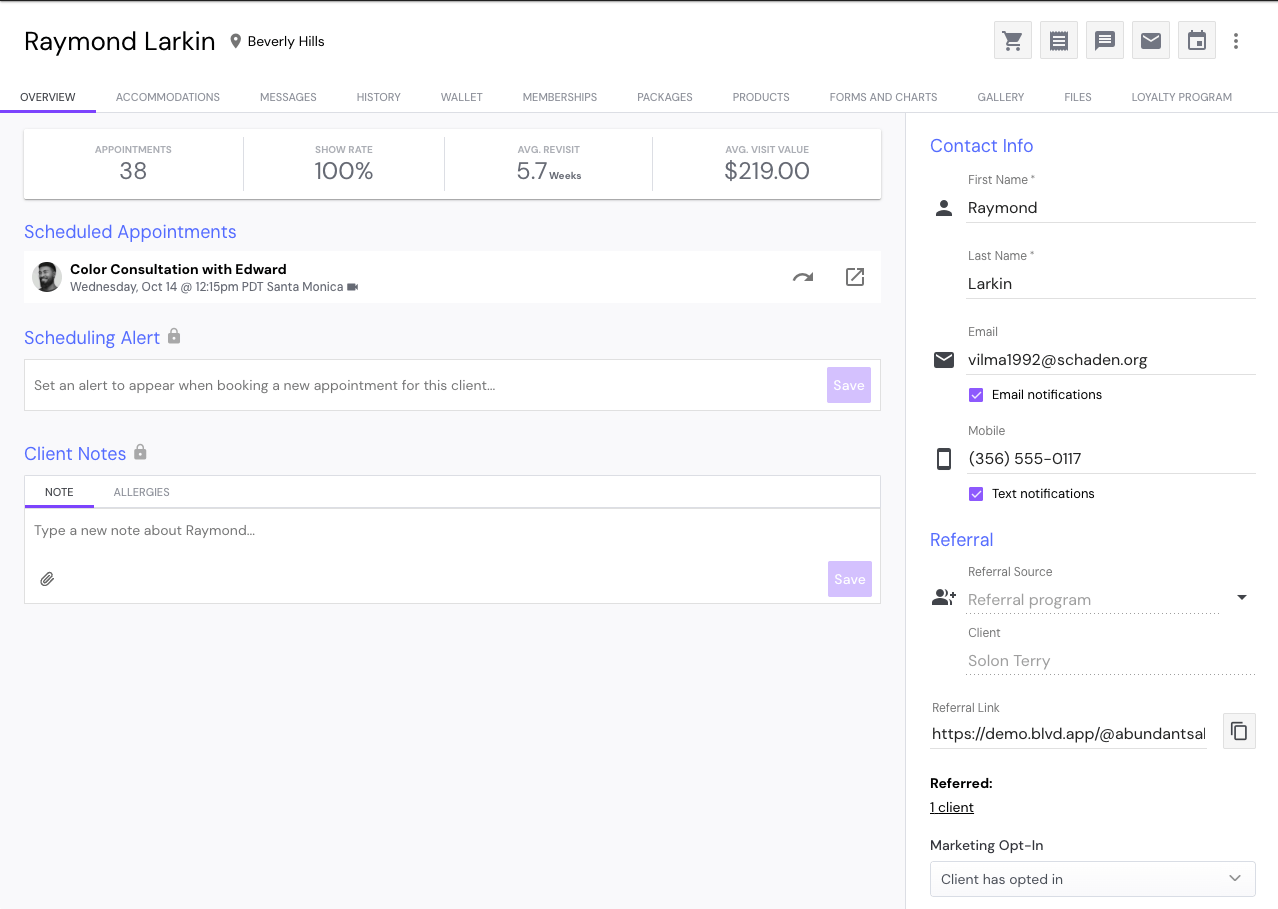Screen dimensions: 1278x909
Task: Open the three-dot more options menu
Action: (x=1237, y=41)
